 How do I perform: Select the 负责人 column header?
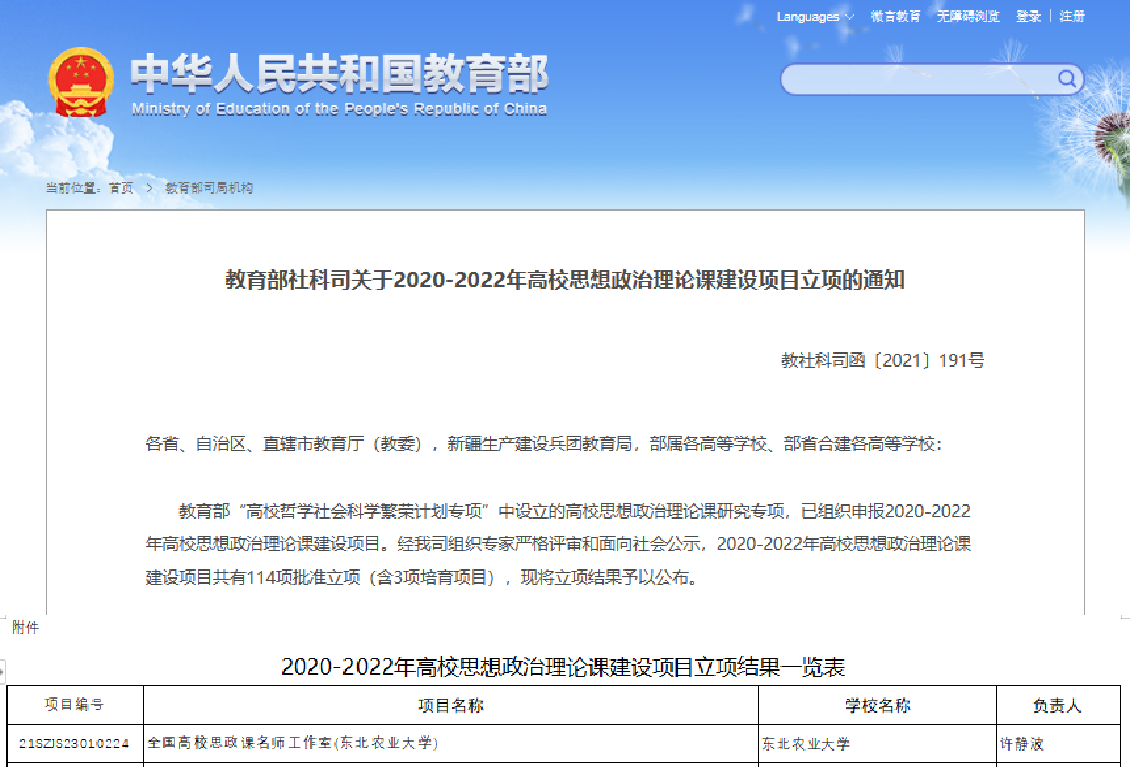pyautogui.click(x=1057, y=705)
